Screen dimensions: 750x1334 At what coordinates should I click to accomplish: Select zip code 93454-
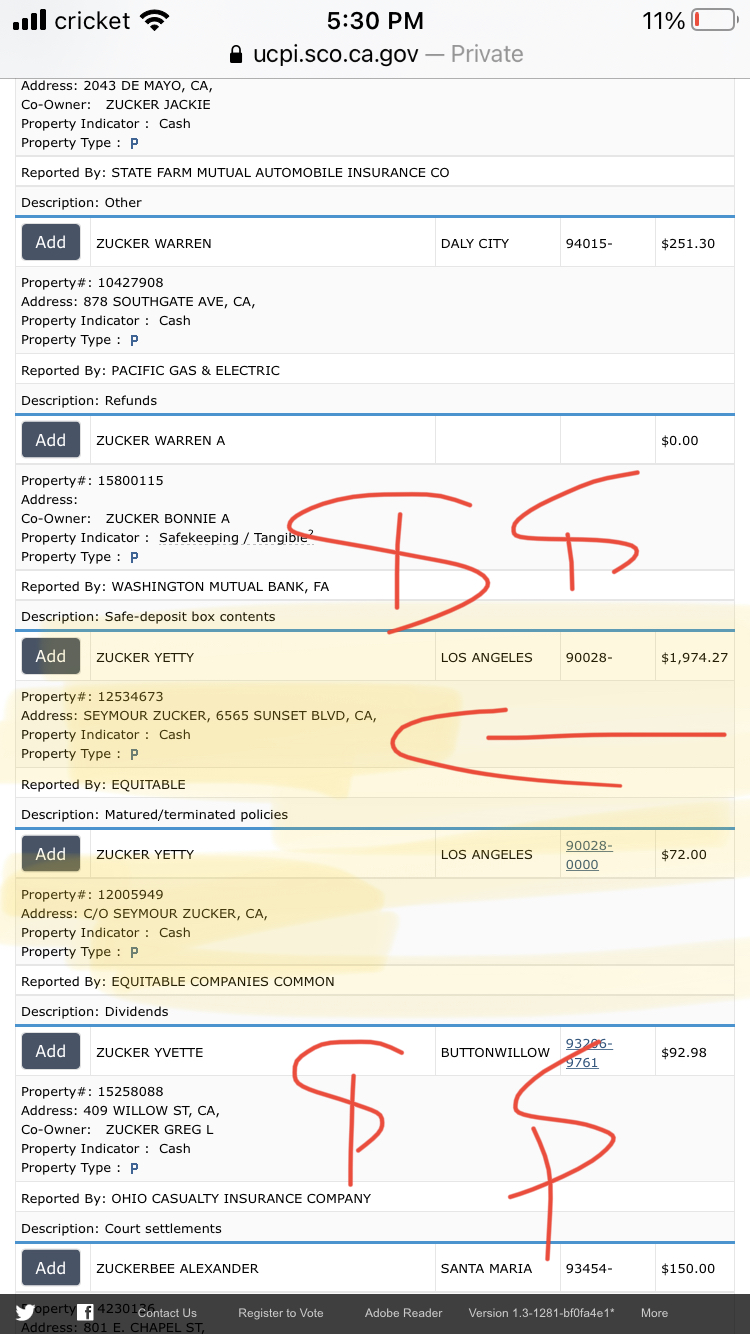[x=589, y=1269]
